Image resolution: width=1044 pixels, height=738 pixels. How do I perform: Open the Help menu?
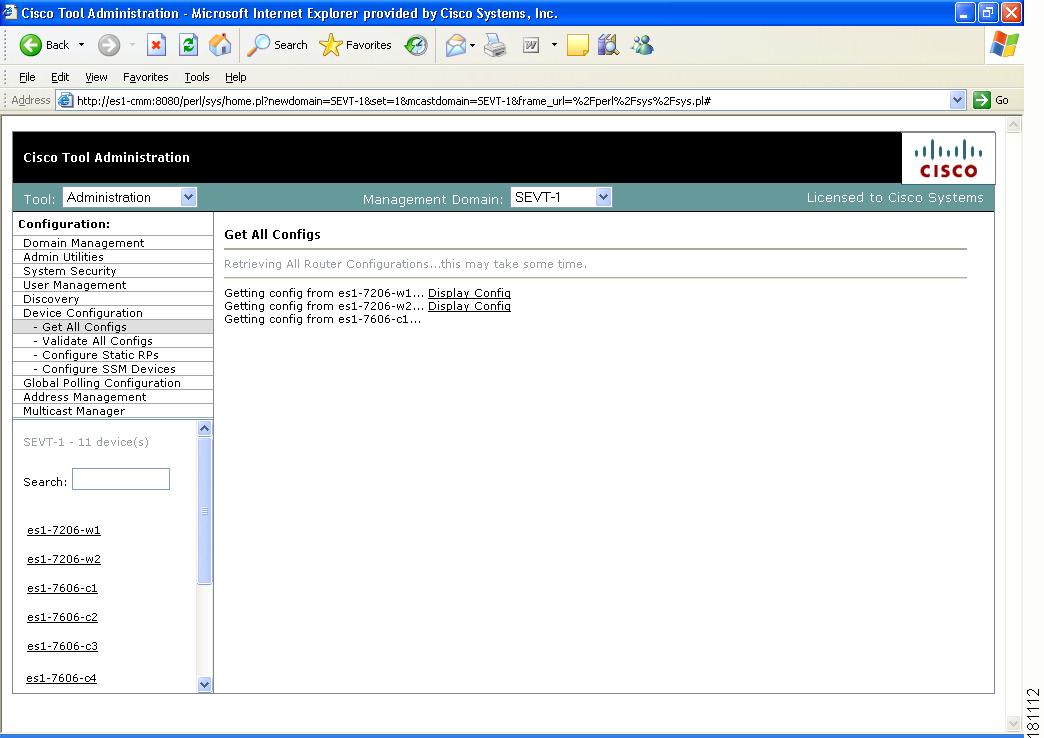[x=236, y=77]
